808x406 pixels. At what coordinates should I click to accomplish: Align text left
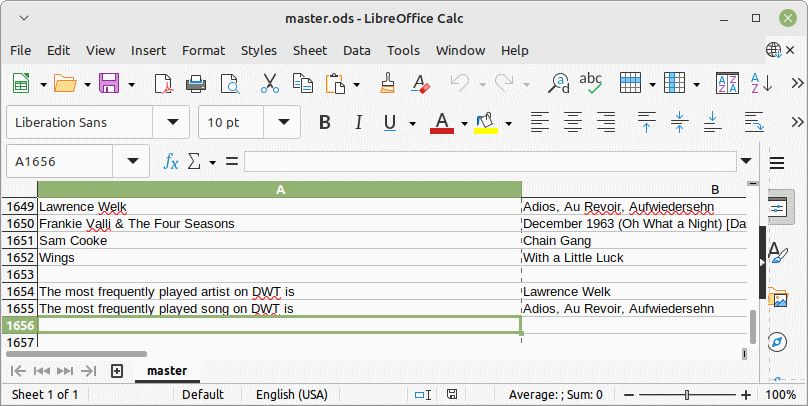point(540,123)
